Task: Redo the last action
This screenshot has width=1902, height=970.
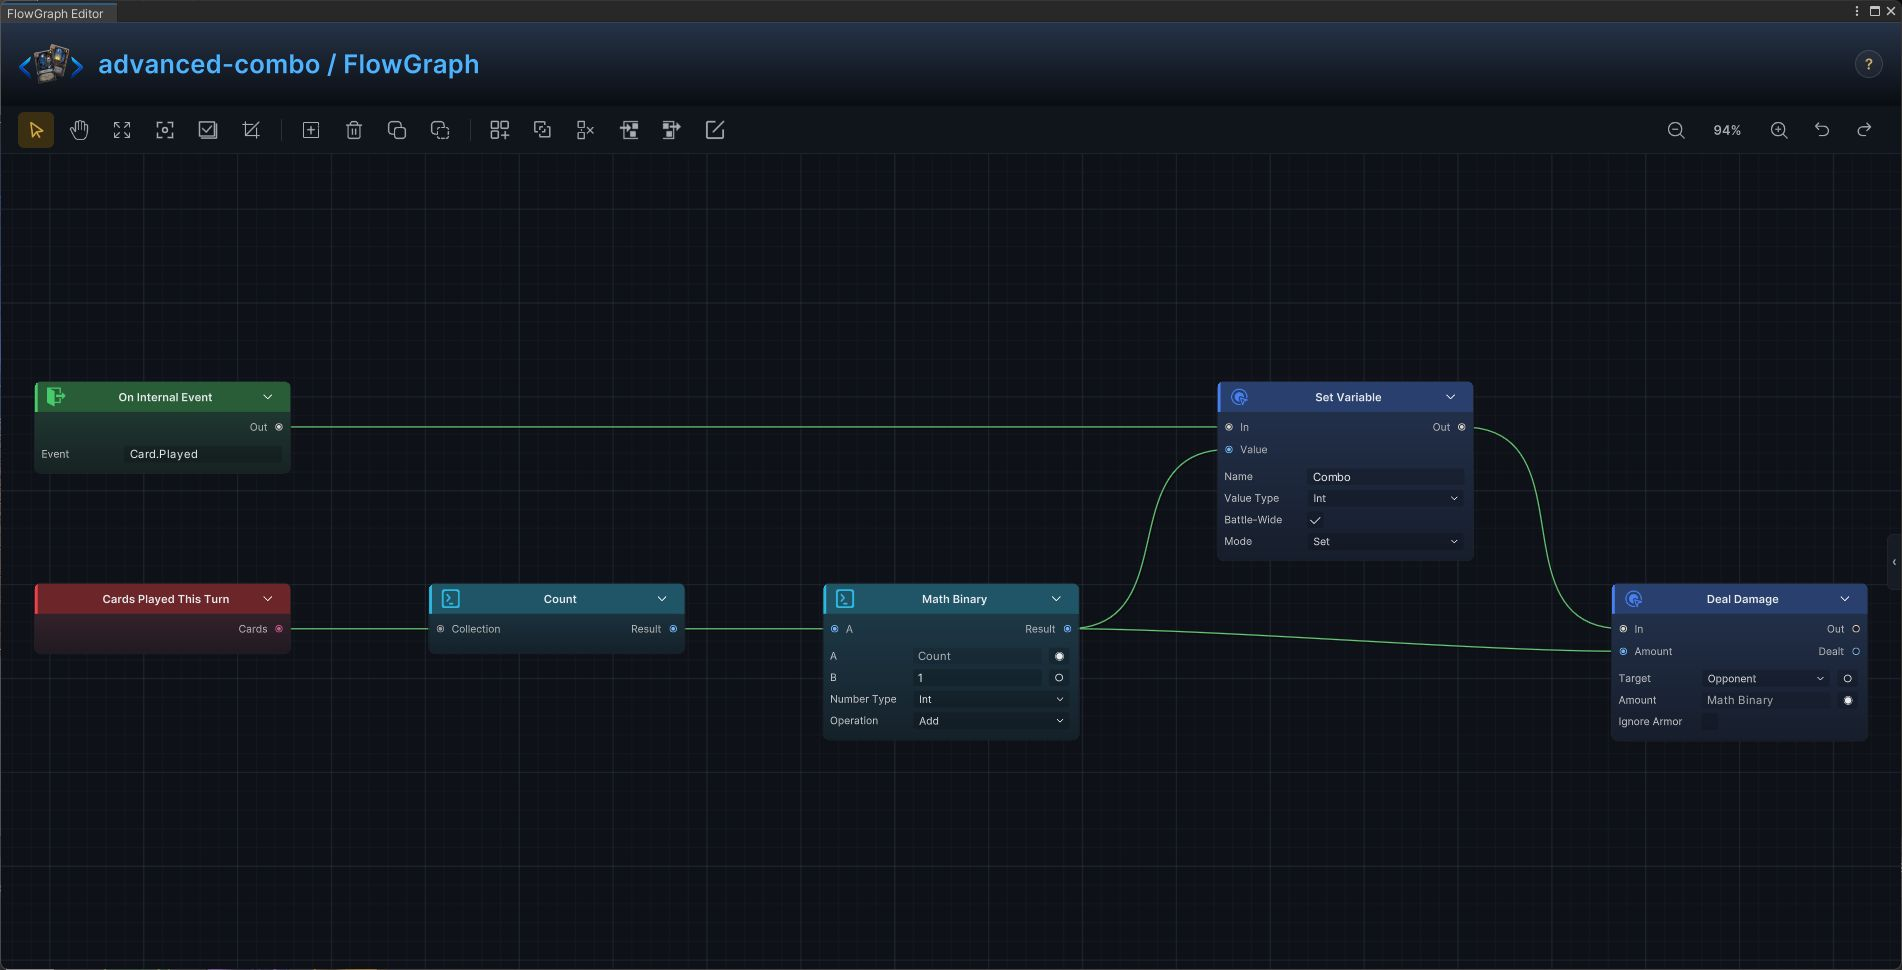Action: tap(1864, 130)
